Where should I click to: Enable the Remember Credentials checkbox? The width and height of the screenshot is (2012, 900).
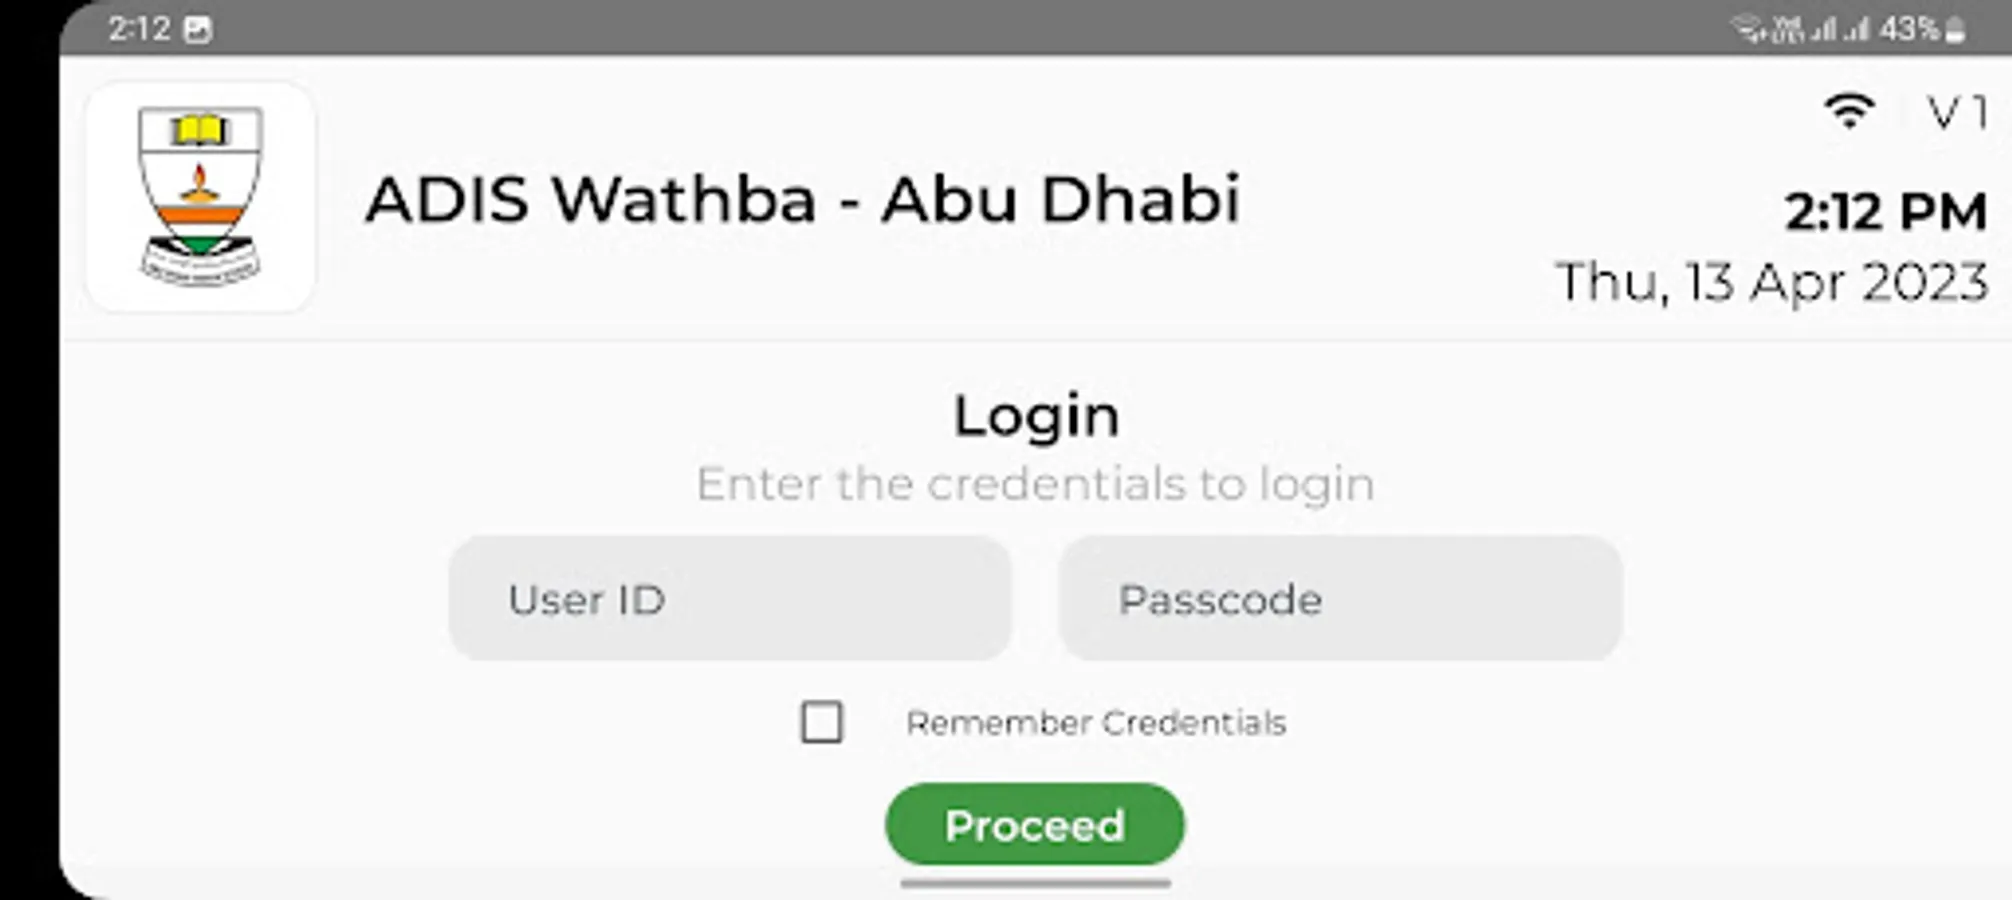point(821,722)
